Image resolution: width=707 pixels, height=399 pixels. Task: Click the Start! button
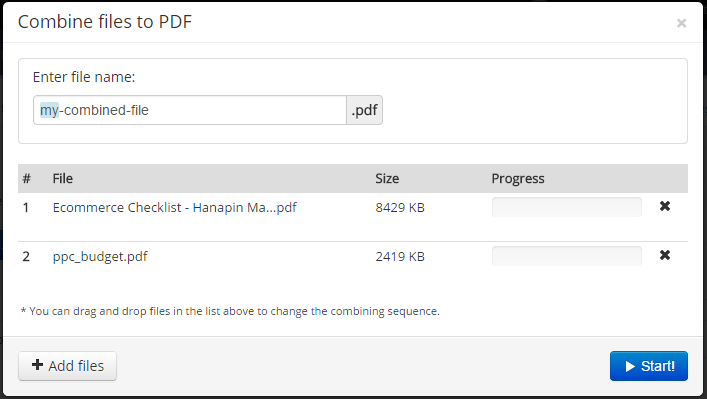(x=649, y=366)
